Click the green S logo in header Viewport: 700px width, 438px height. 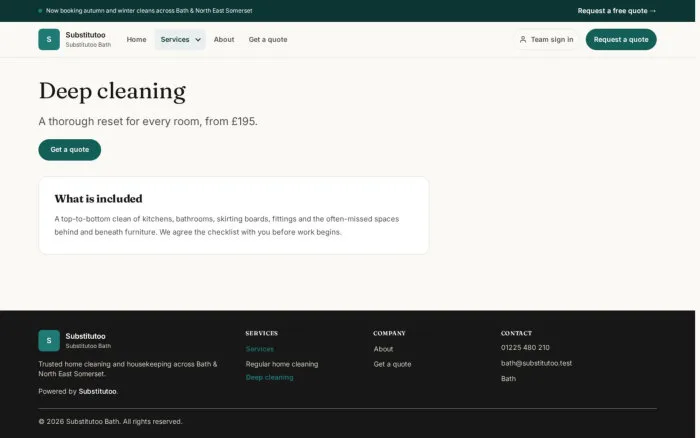(x=49, y=39)
